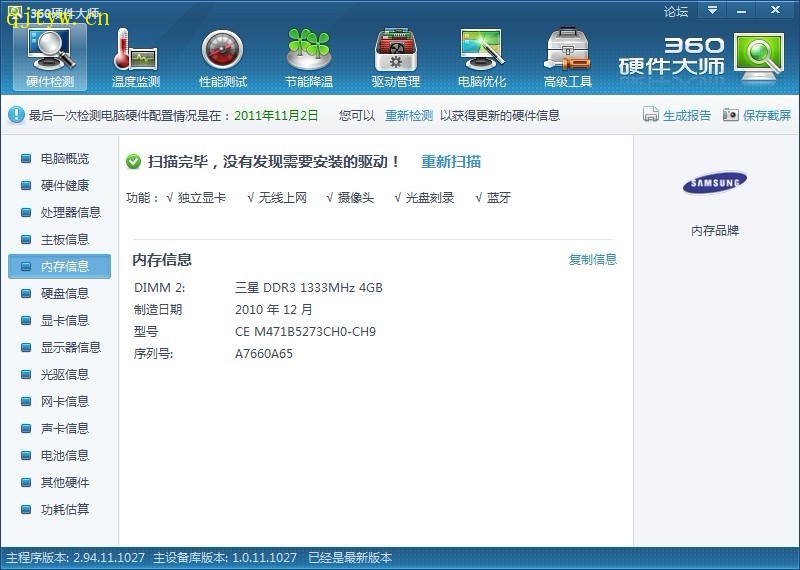Click the 独立显卡 feature label

[202, 197]
